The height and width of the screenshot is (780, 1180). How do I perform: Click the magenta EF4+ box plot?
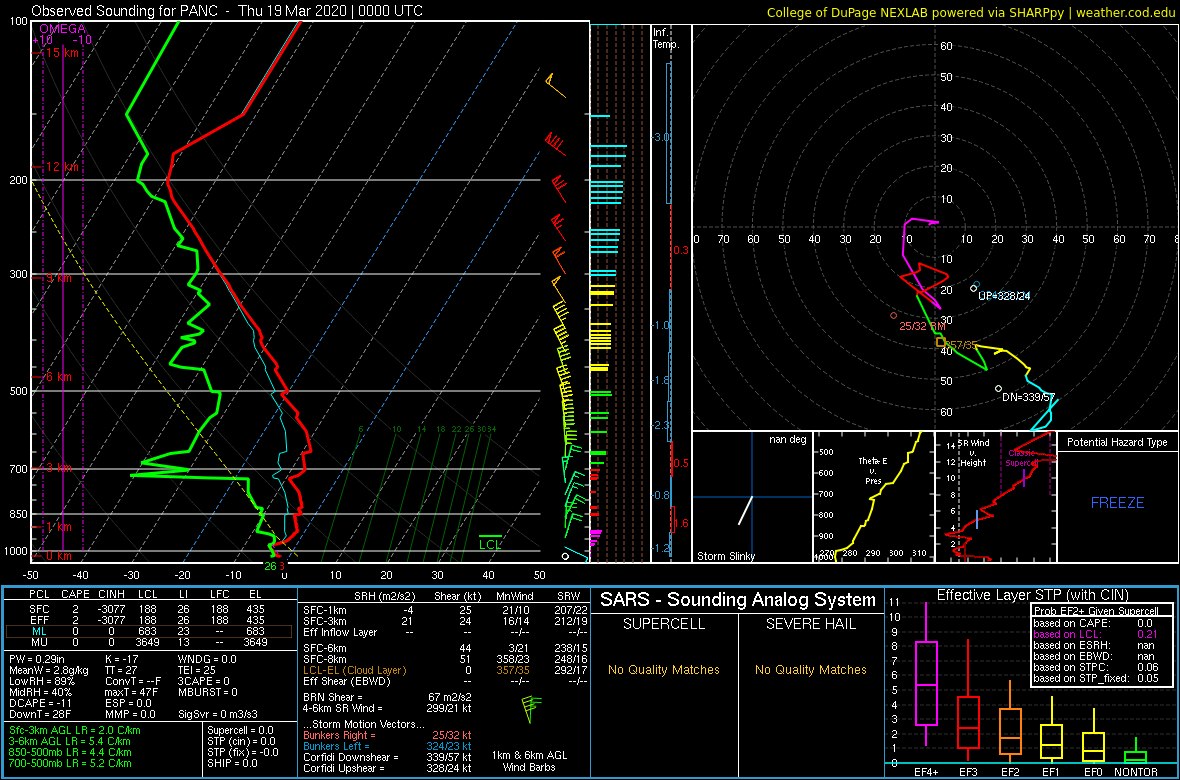(x=925, y=684)
